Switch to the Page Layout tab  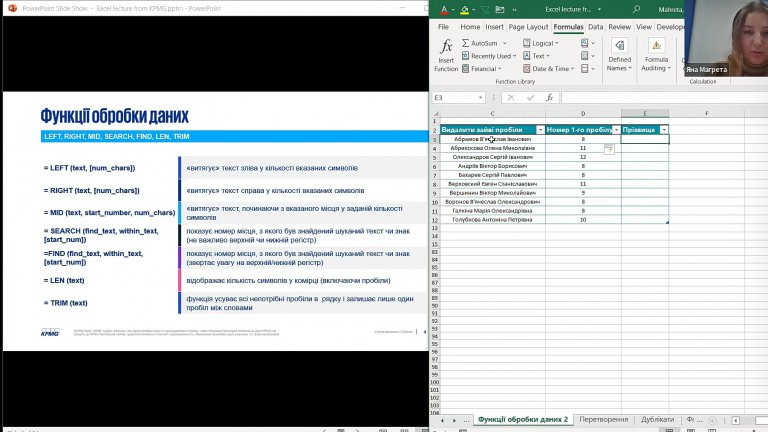(x=528, y=27)
